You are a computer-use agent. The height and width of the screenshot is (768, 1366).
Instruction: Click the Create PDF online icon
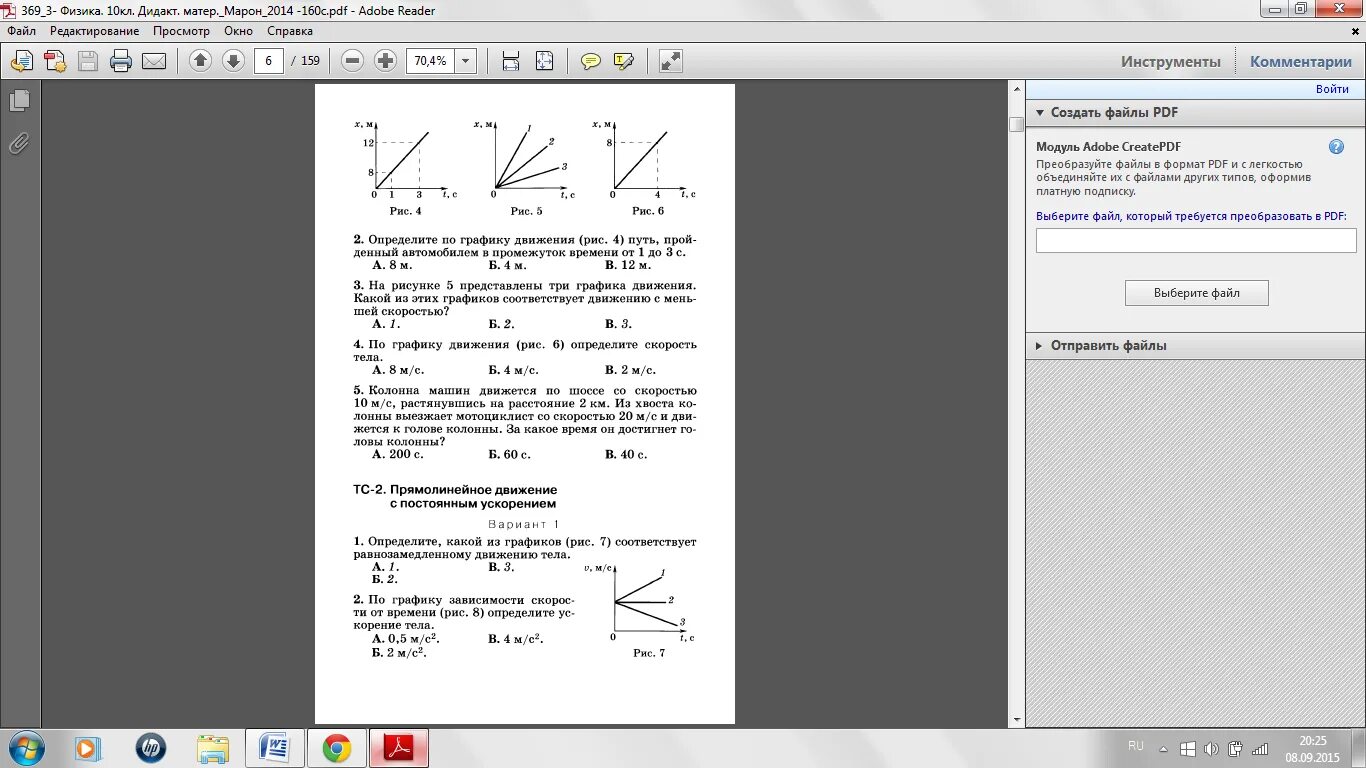click(x=54, y=61)
